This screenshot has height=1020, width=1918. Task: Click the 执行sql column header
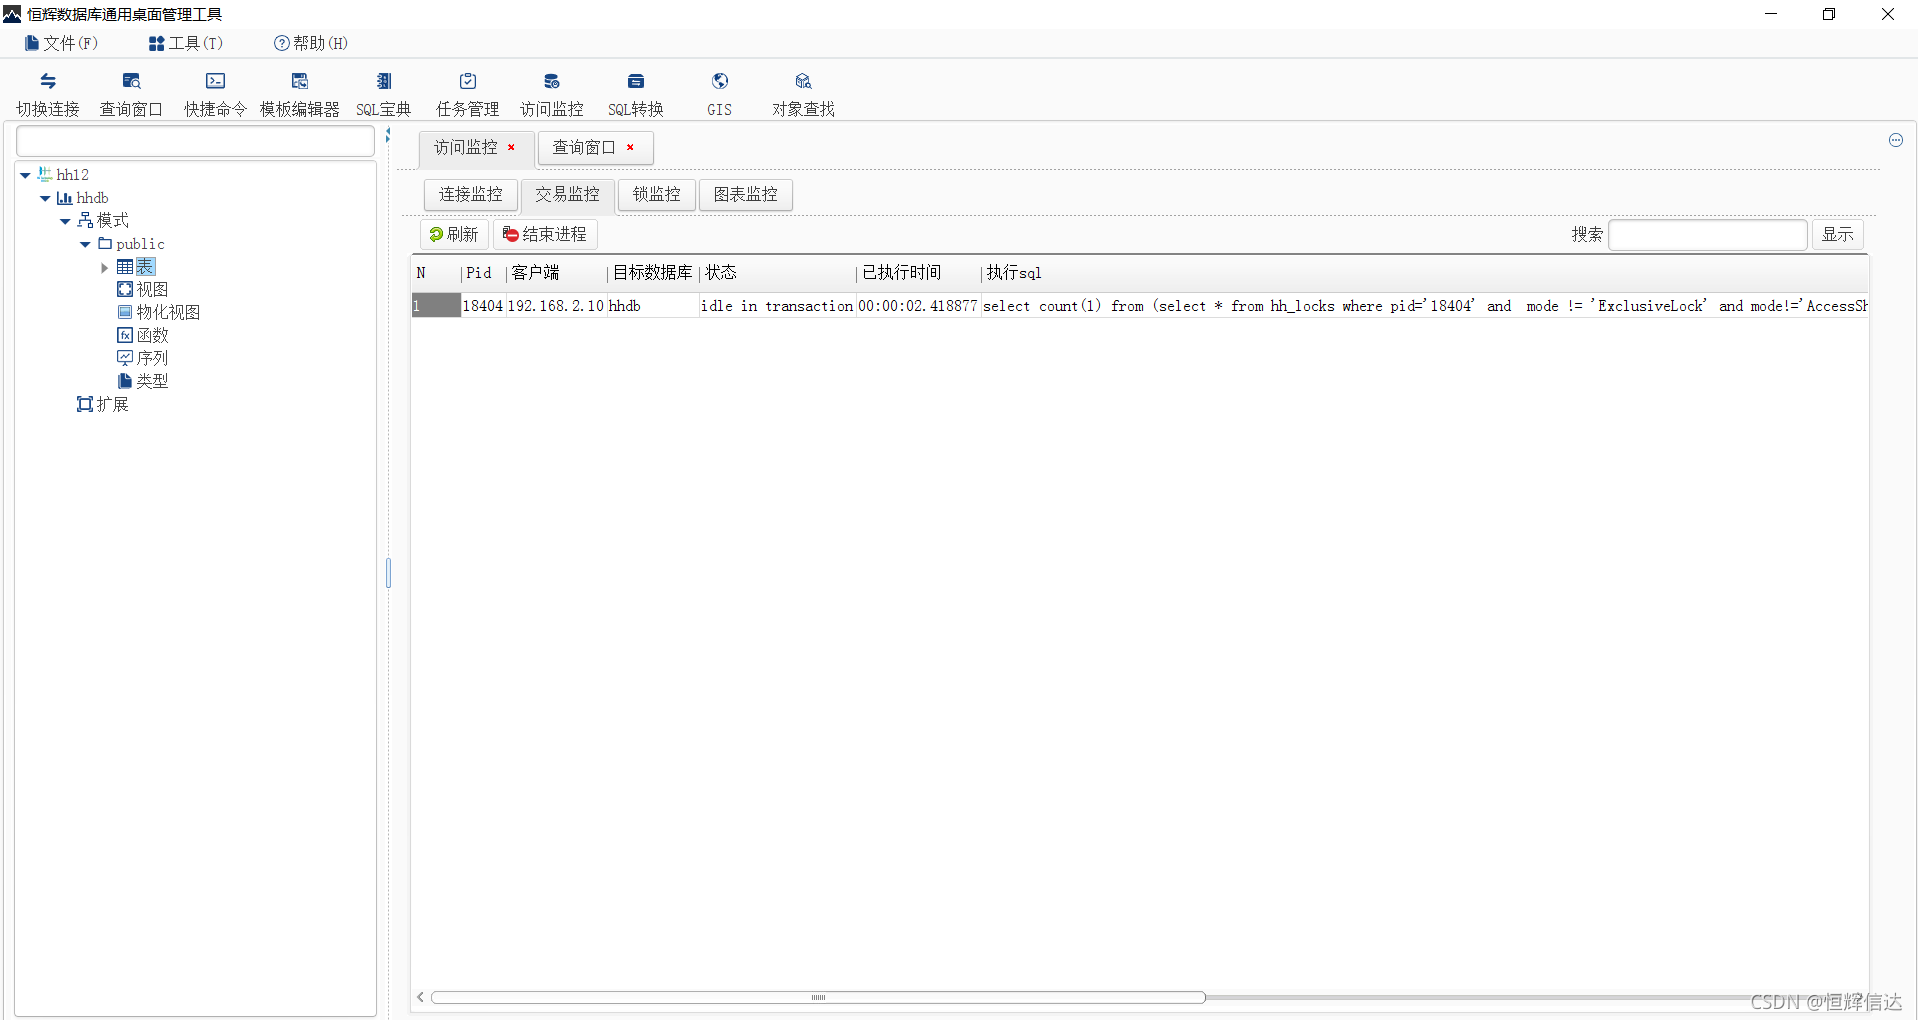point(1425,273)
